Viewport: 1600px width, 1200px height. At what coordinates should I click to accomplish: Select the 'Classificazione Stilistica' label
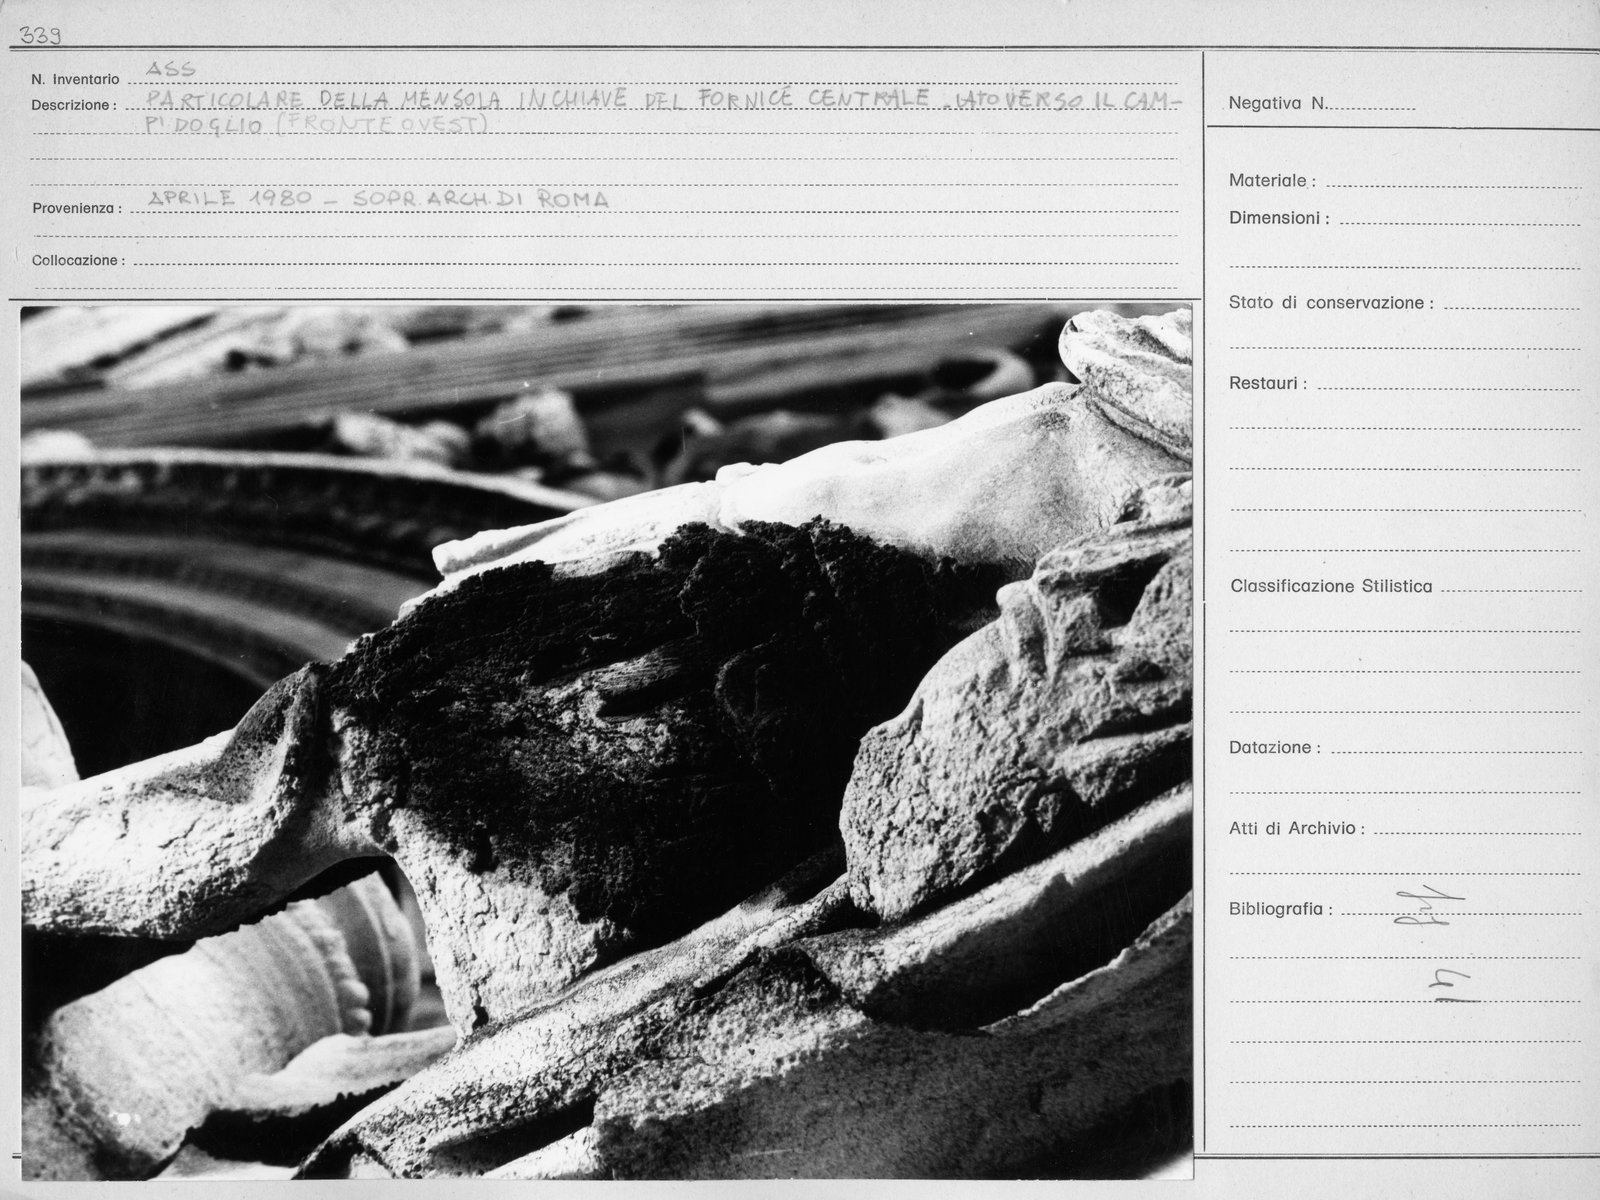click(x=1331, y=587)
